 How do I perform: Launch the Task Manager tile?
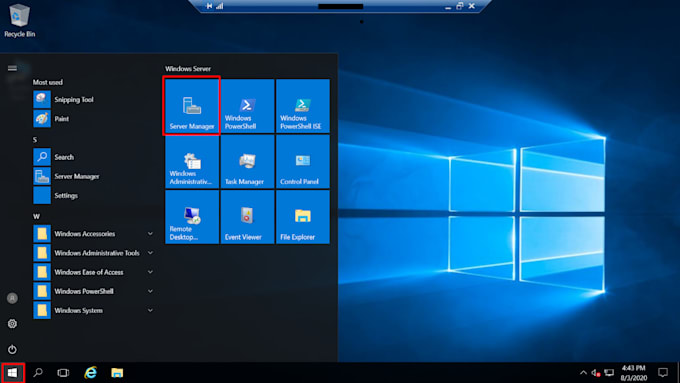click(x=247, y=161)
